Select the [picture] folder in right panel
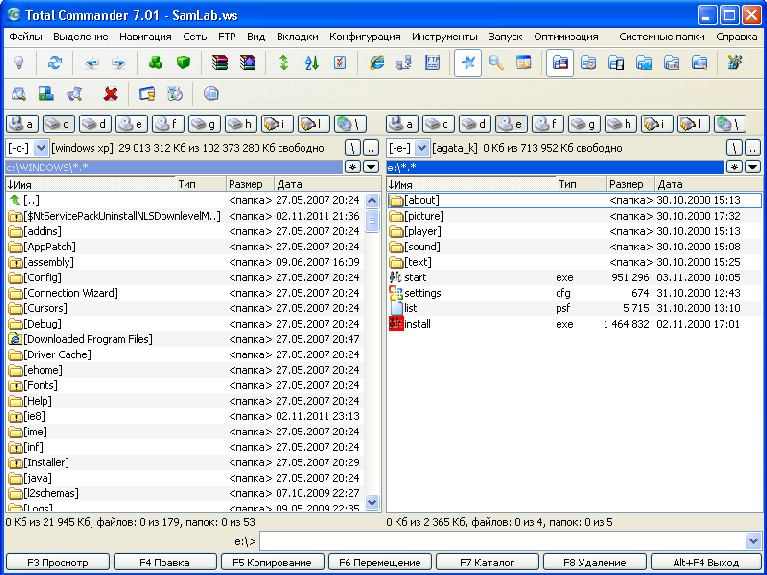 click(x=574, y=216)
